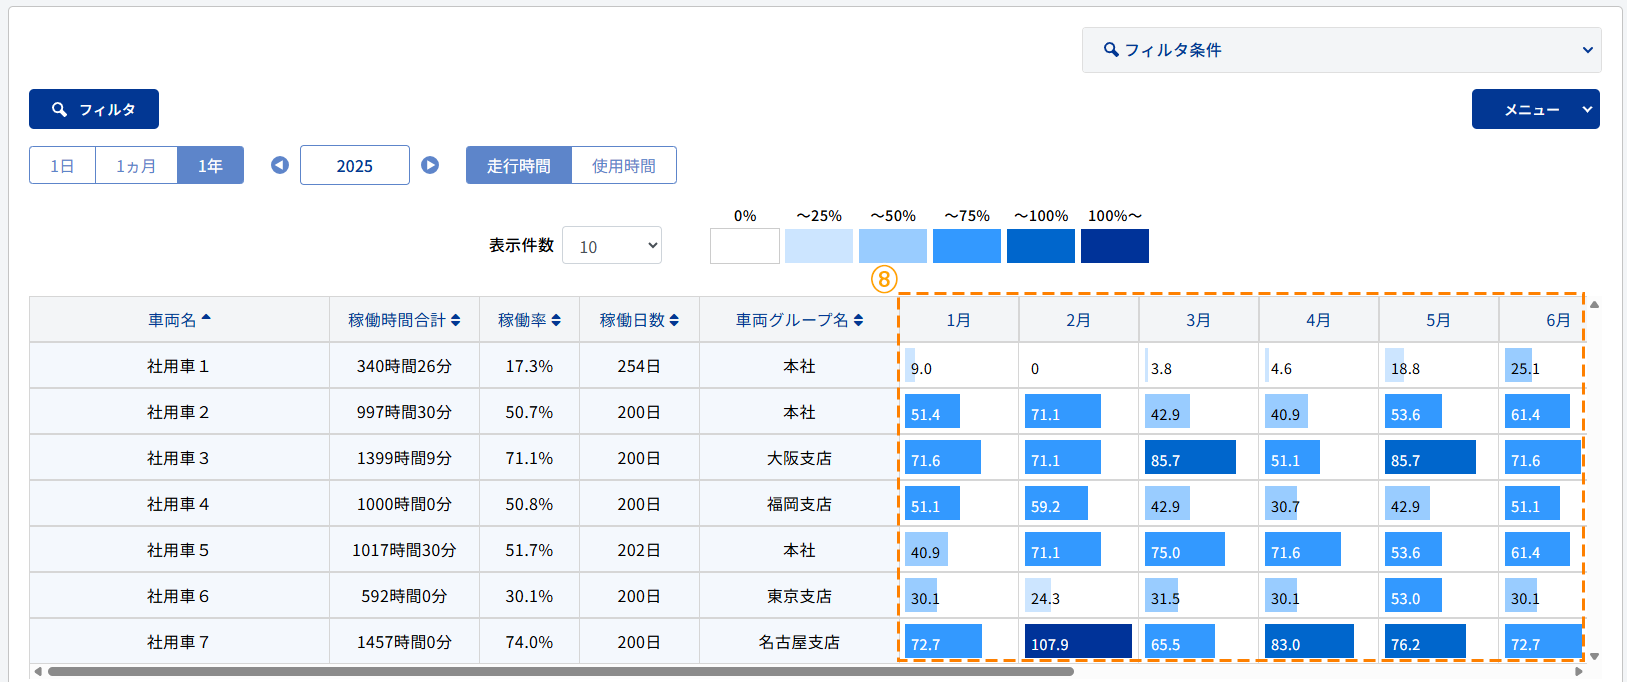Click the blue フィルタ button
This screenshot has height=682, width=1627.
click(x=94, y=109)
